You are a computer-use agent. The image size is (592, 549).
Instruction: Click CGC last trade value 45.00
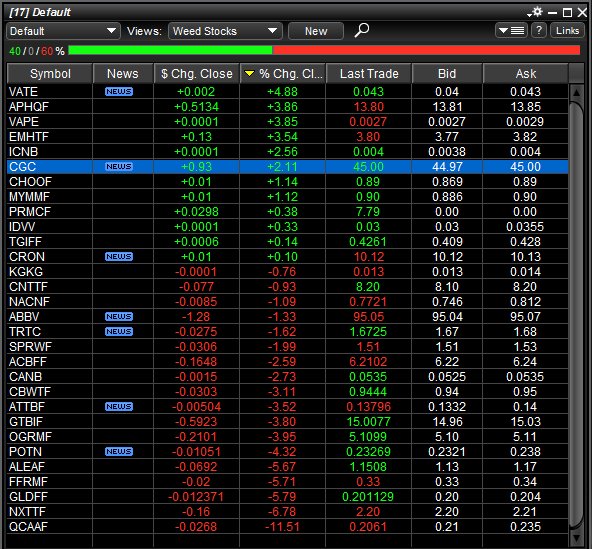368,167
